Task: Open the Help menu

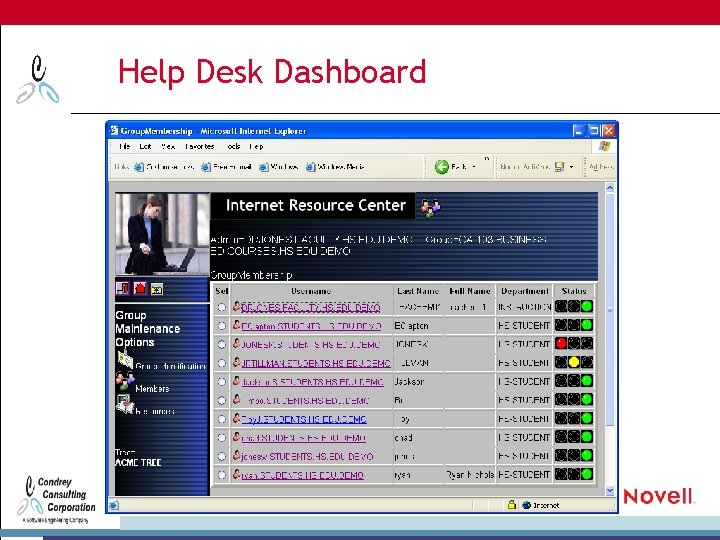Action: (x=256, y=146)
